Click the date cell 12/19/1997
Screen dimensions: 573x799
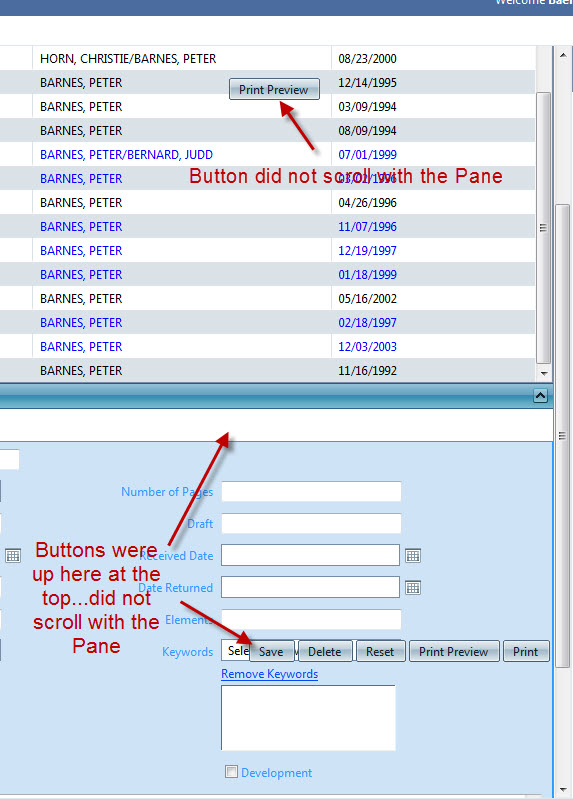point(368,250)
